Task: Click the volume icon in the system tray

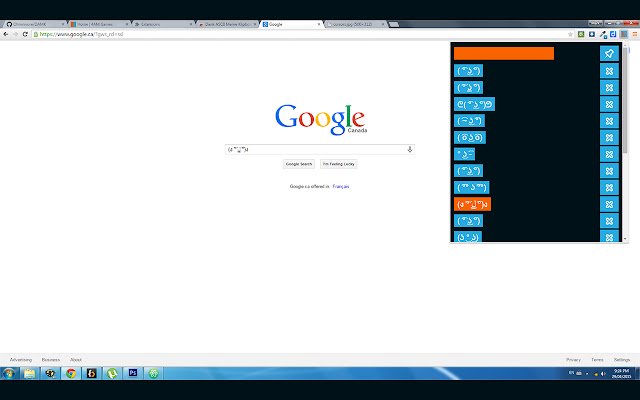Action: point(603,373)
